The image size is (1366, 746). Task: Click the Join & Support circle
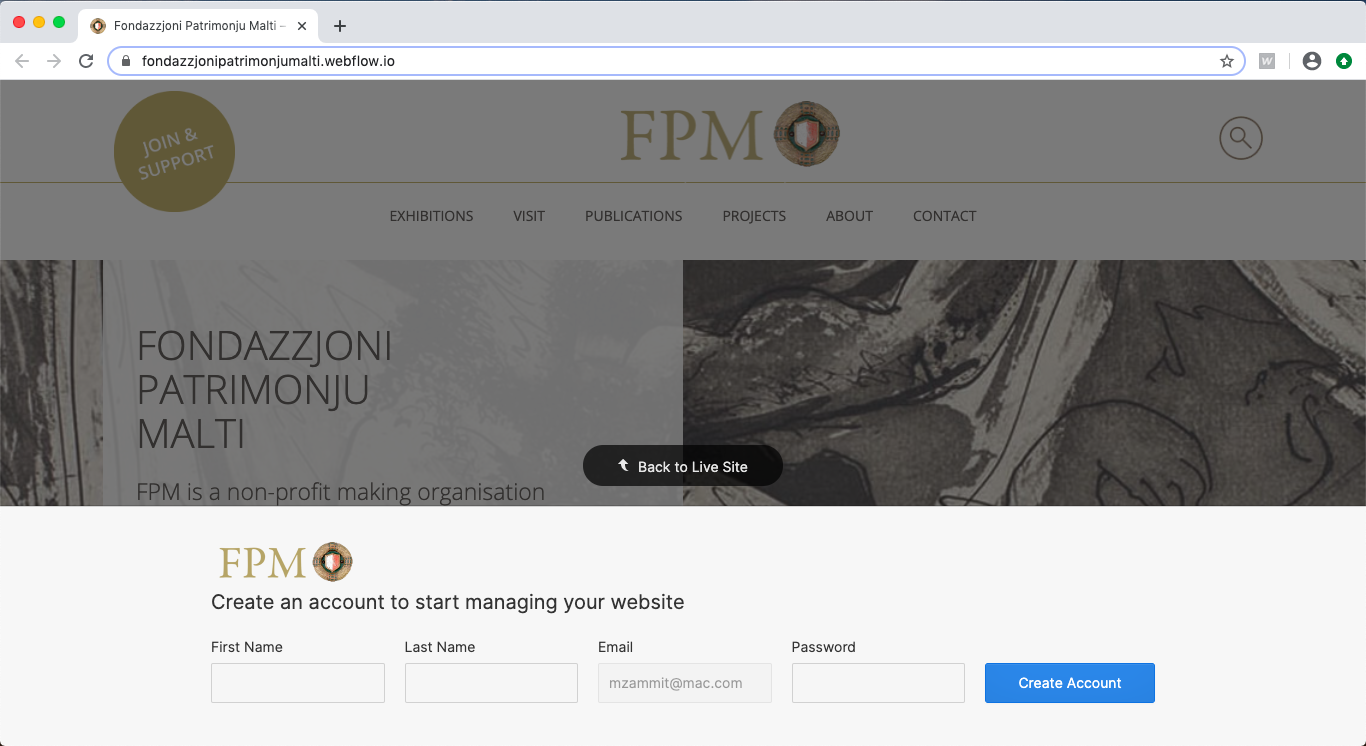pyautogui.click(x=174, y=152)
